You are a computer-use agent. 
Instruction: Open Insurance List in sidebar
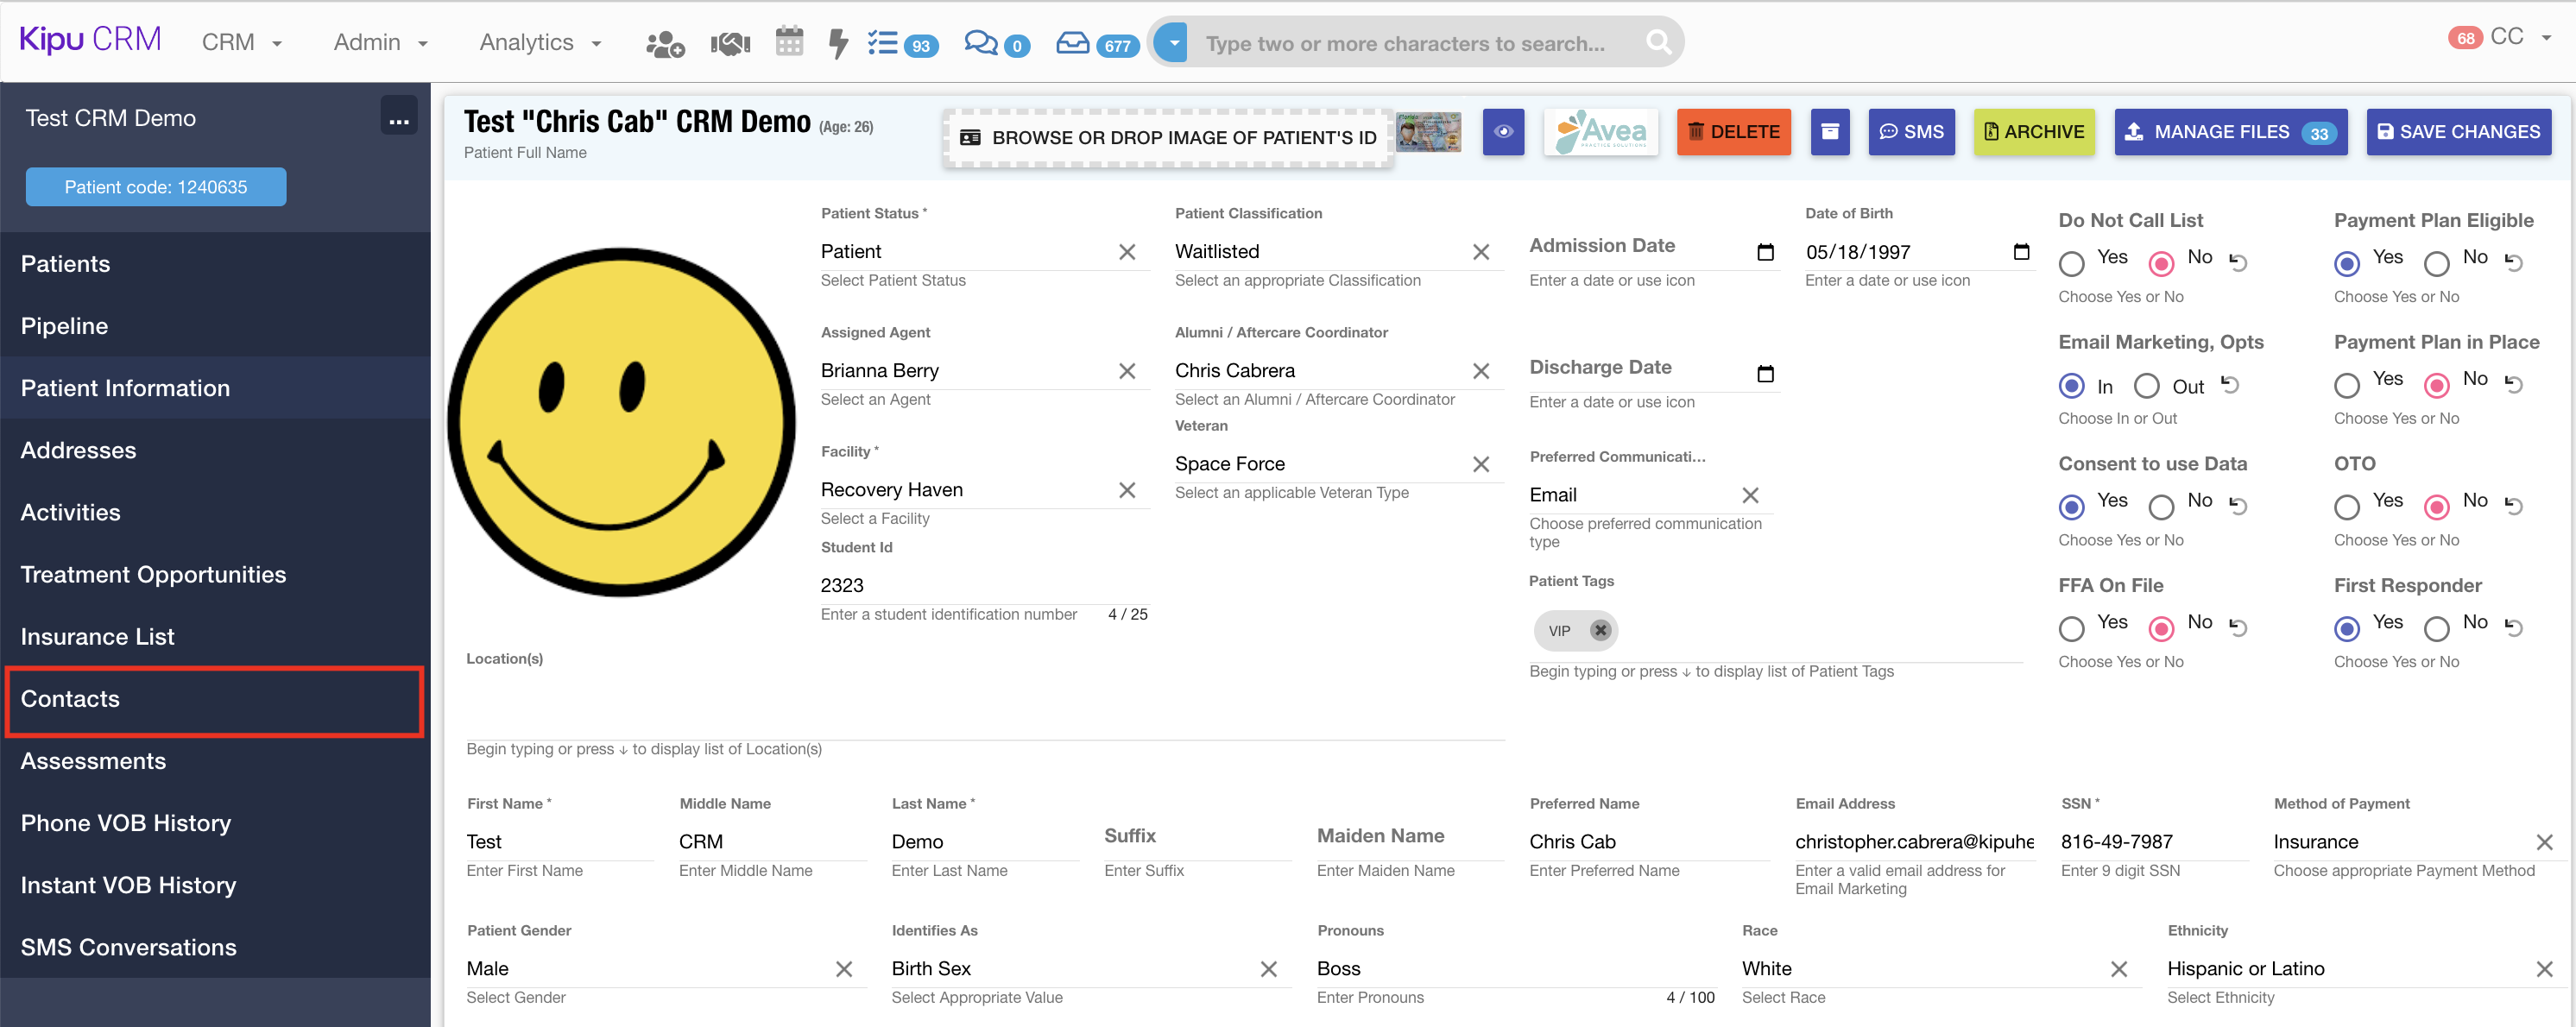(x=97, y=636)
